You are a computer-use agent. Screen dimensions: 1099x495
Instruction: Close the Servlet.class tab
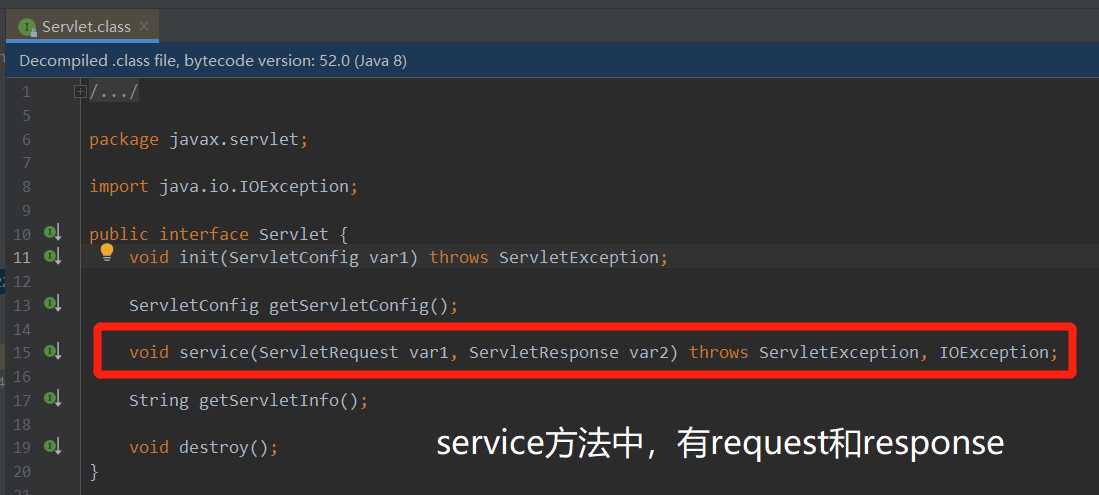(144, 26)
